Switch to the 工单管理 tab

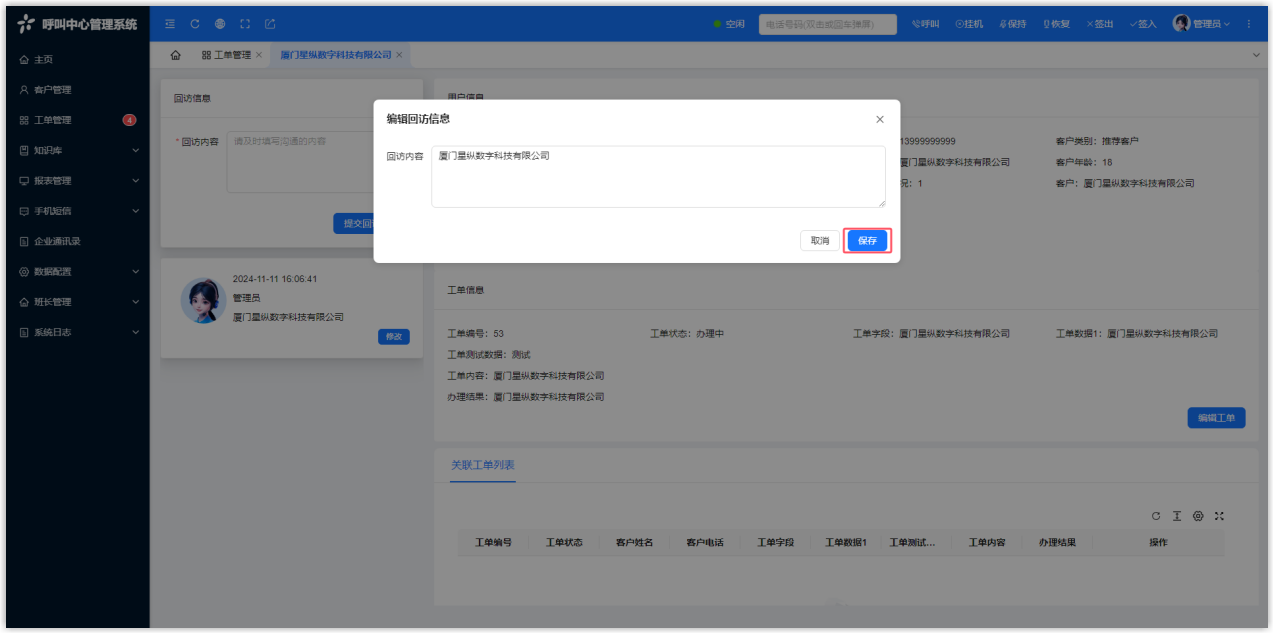[x=226, y=55]
